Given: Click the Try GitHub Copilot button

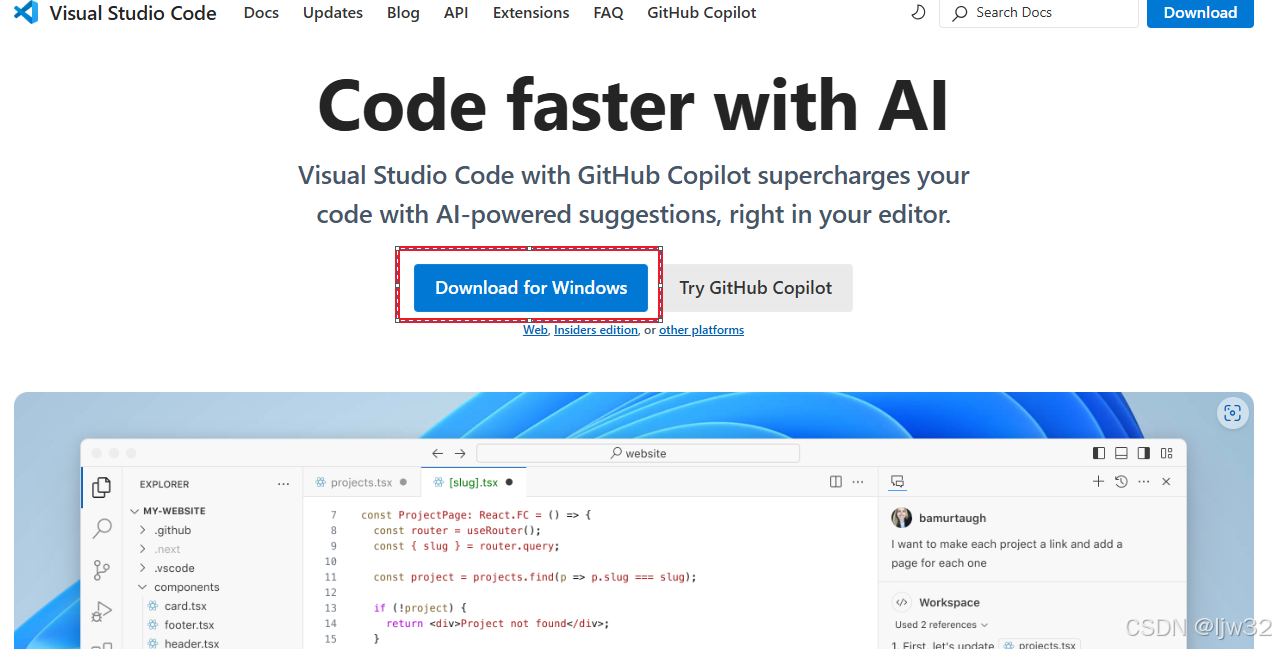Looking at the screenshot, I should click(756, 288).
